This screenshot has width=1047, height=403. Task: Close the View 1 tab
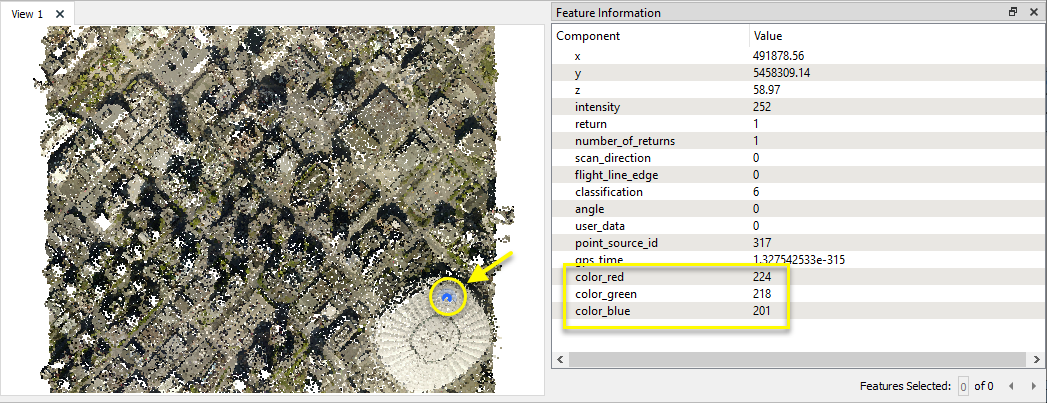click(x=60, y=14)
